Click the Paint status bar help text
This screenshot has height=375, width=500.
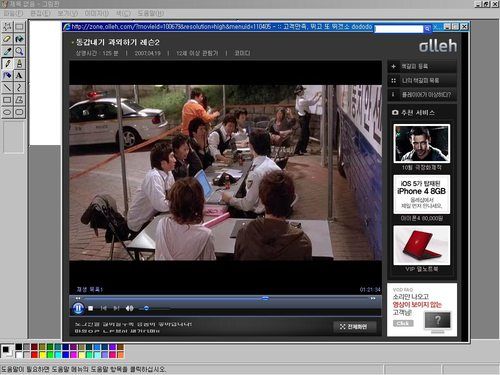(83, 369)
